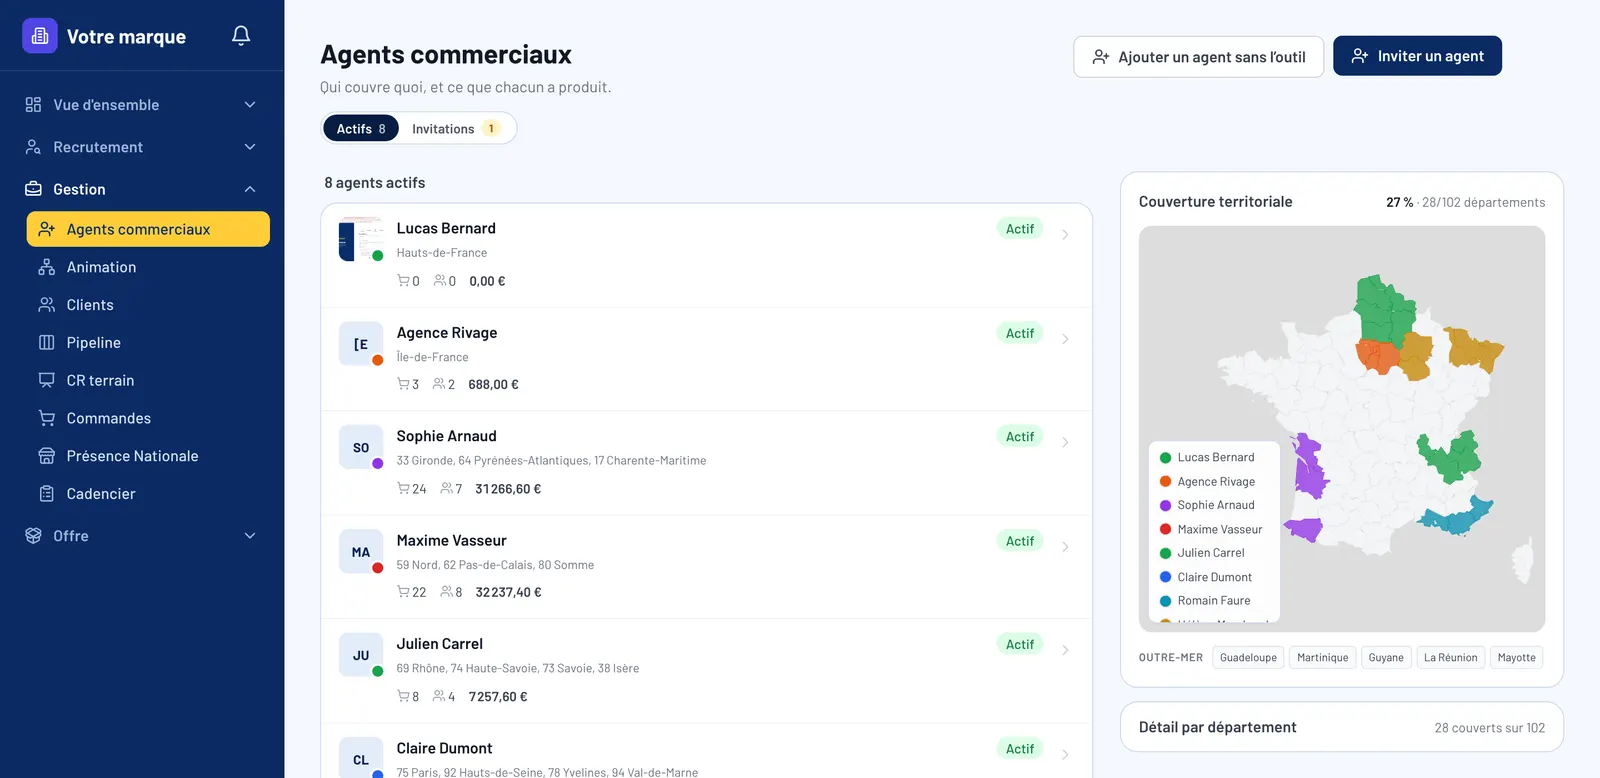Expand the Vue d'ensemble section
Viewport: 1600px width, 778px height.
250,105
